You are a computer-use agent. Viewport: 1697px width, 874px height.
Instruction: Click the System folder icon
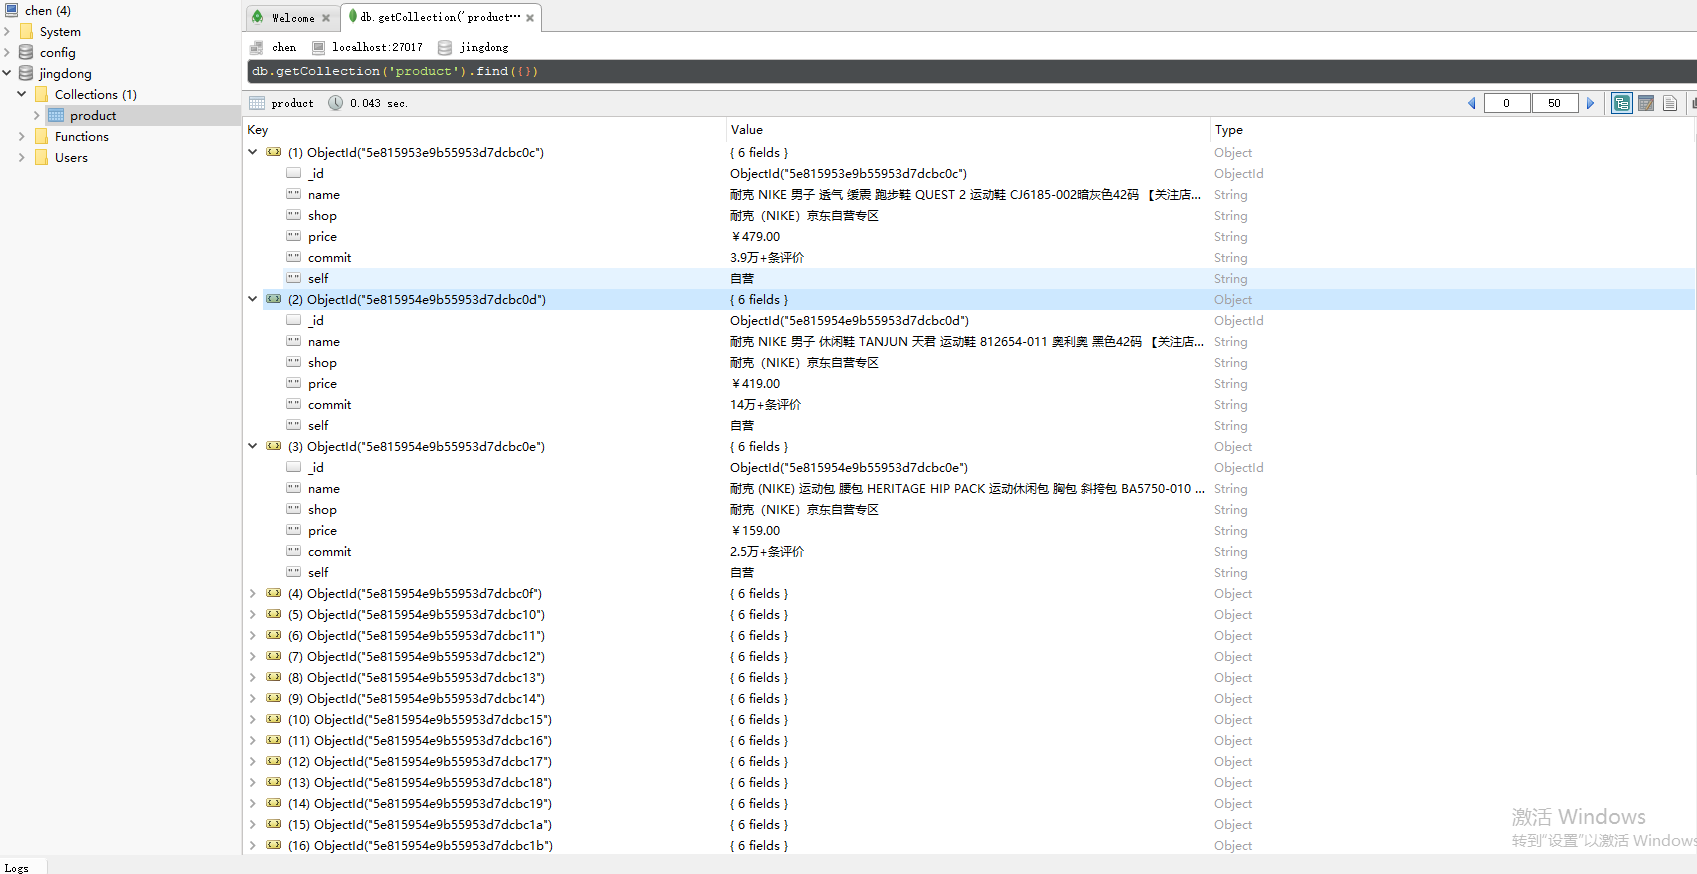(26, 31)
